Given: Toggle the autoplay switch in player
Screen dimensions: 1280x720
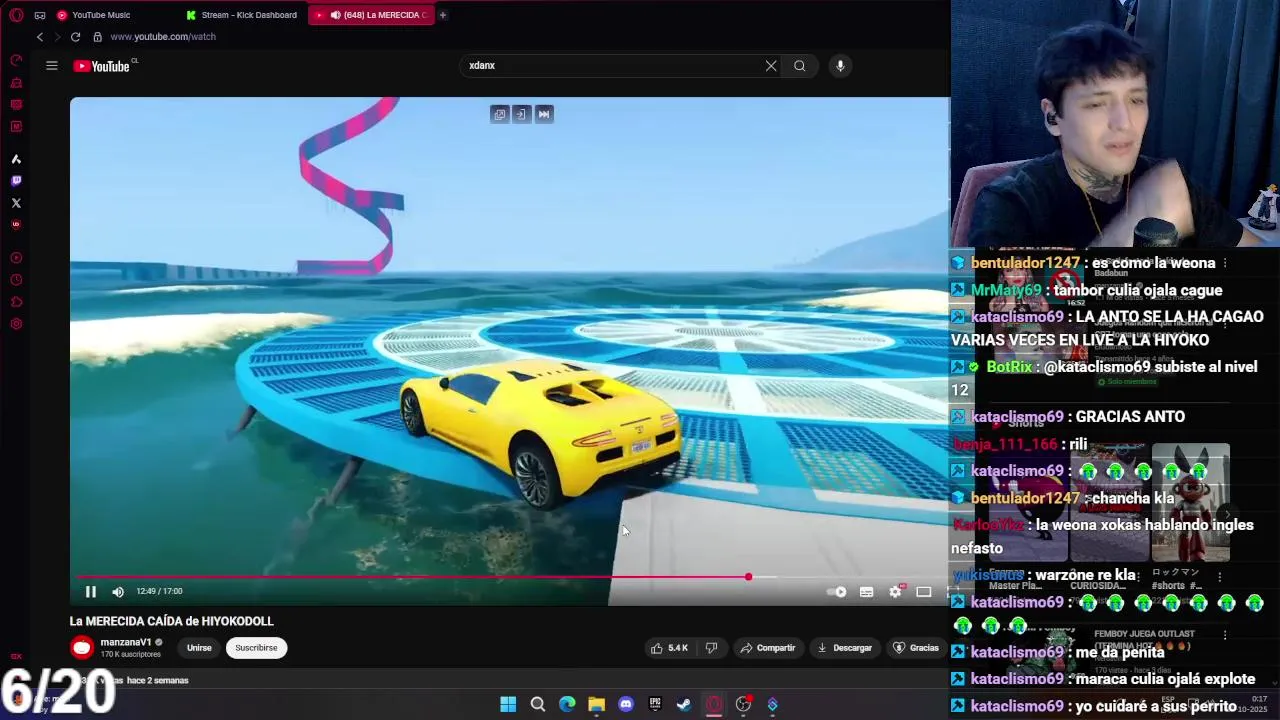Looking at the screenshot, I should [x=837, y=592].
